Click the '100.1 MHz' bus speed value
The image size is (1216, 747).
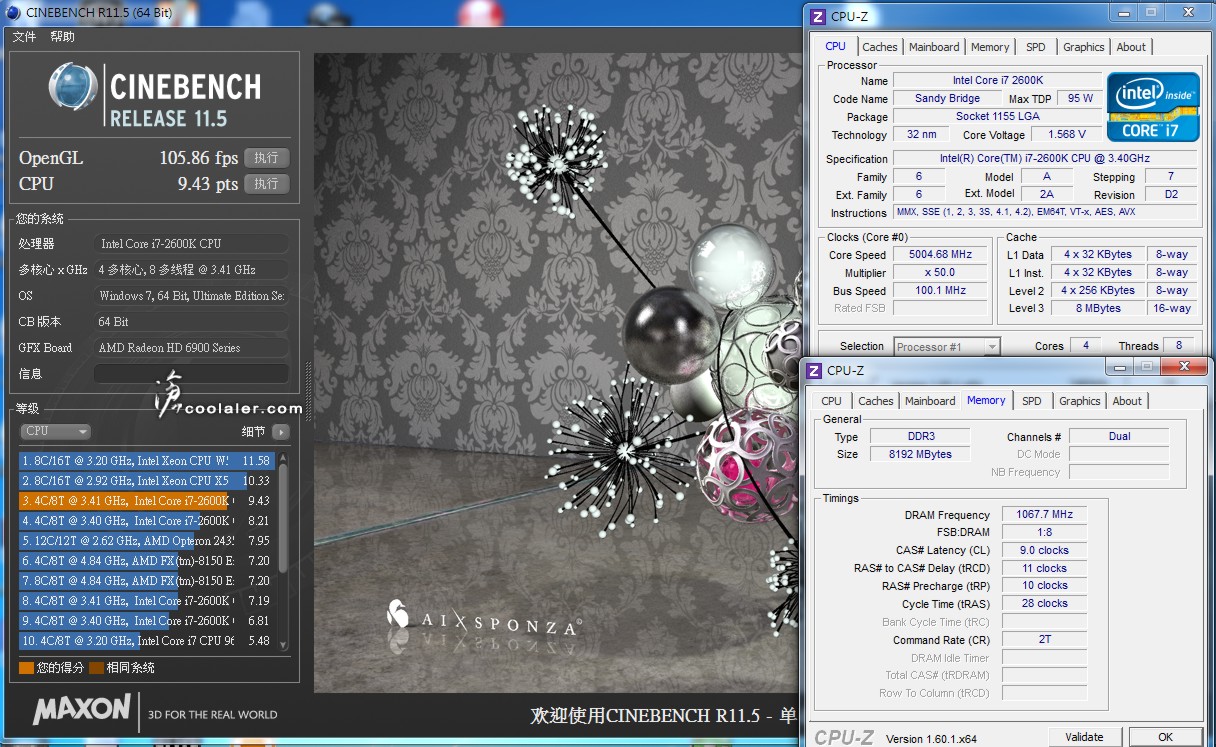tap(940, 290)
